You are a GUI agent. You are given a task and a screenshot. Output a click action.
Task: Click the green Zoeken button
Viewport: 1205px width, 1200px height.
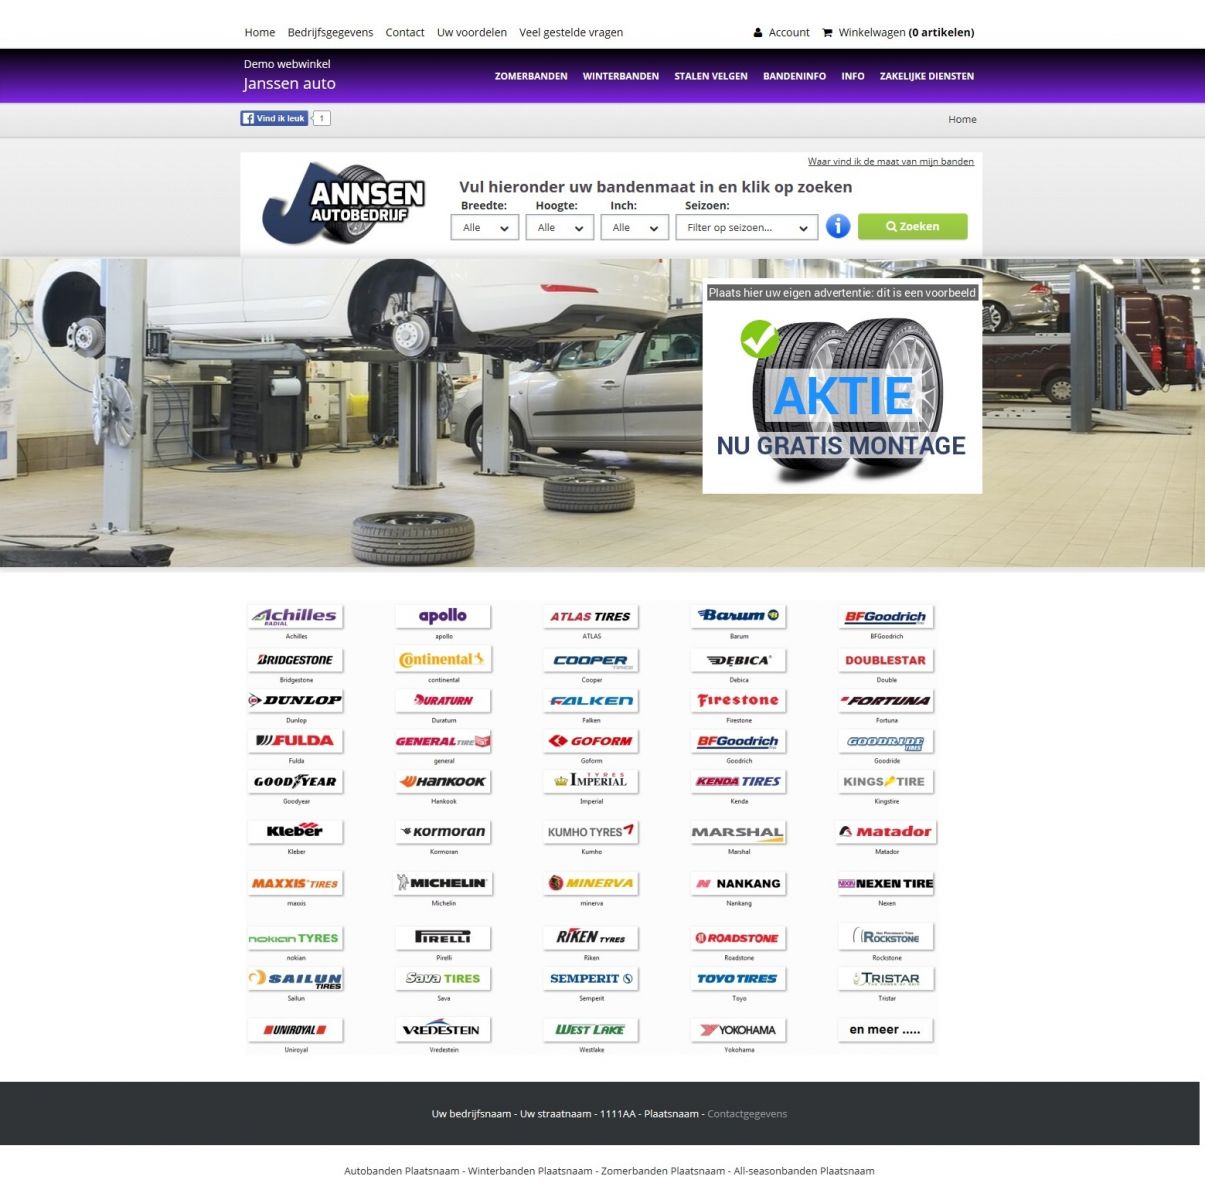pyautogui.click(x=911, y=226)
